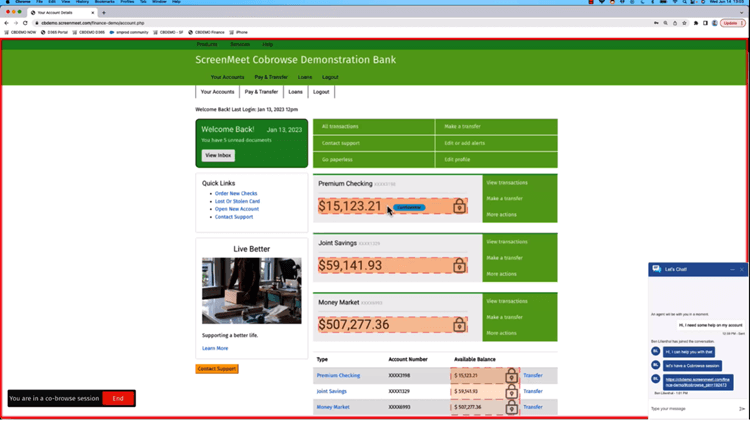Click the Go paperless tile
This screenshot has width=750, height=422.
(374, 160)
